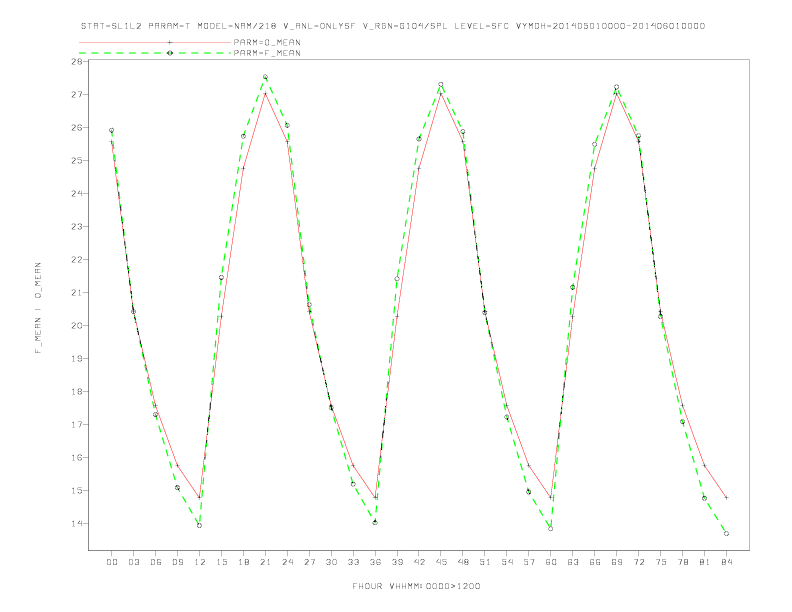This screenshot has width=792, height=612.
Task: Click x-axis forecast hour label 33
Action: click(353, 562)
